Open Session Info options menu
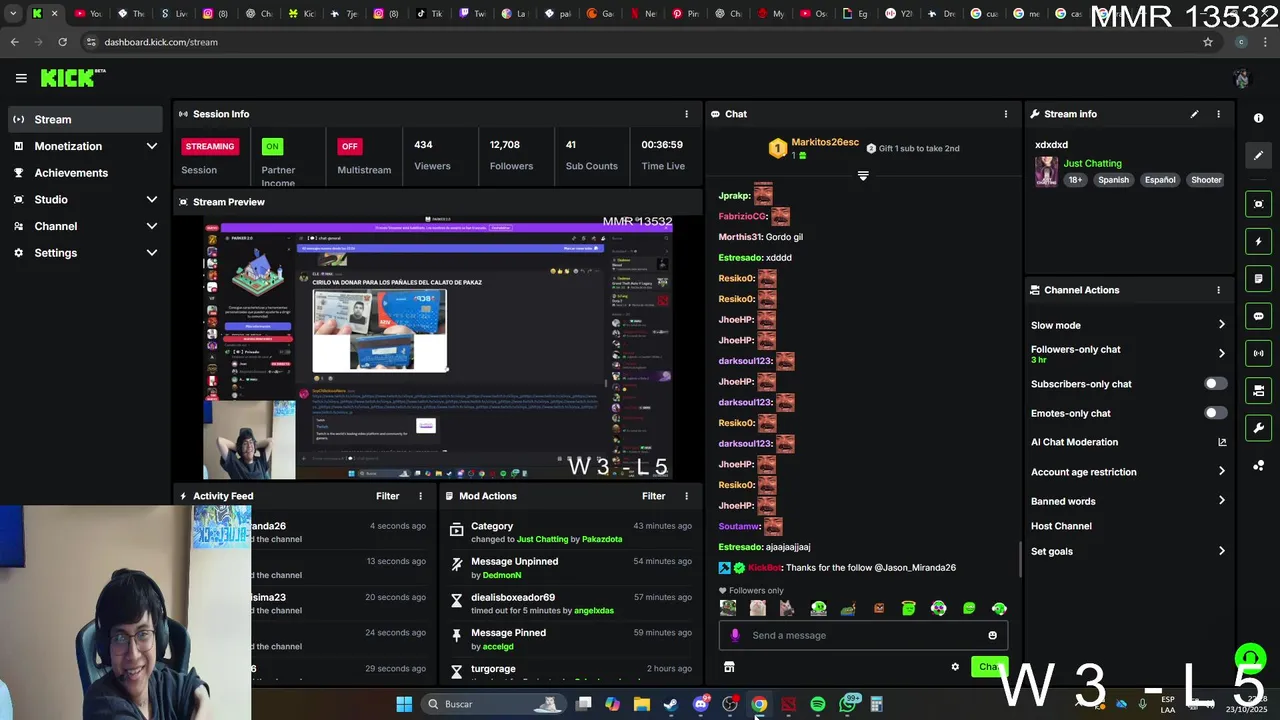The width and height of the screenshot is (1280, 720). [x=686, y=114]
